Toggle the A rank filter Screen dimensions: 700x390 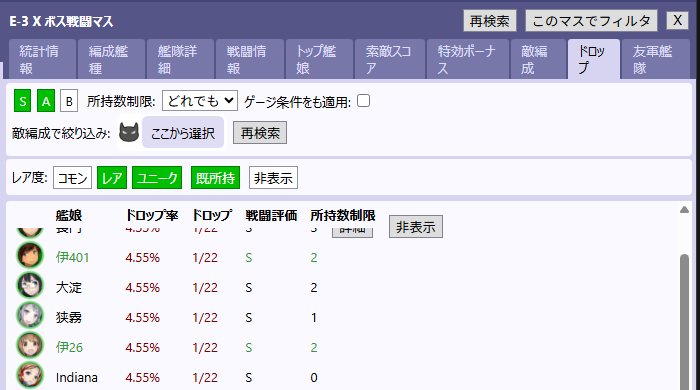click(x=46, y=100)
